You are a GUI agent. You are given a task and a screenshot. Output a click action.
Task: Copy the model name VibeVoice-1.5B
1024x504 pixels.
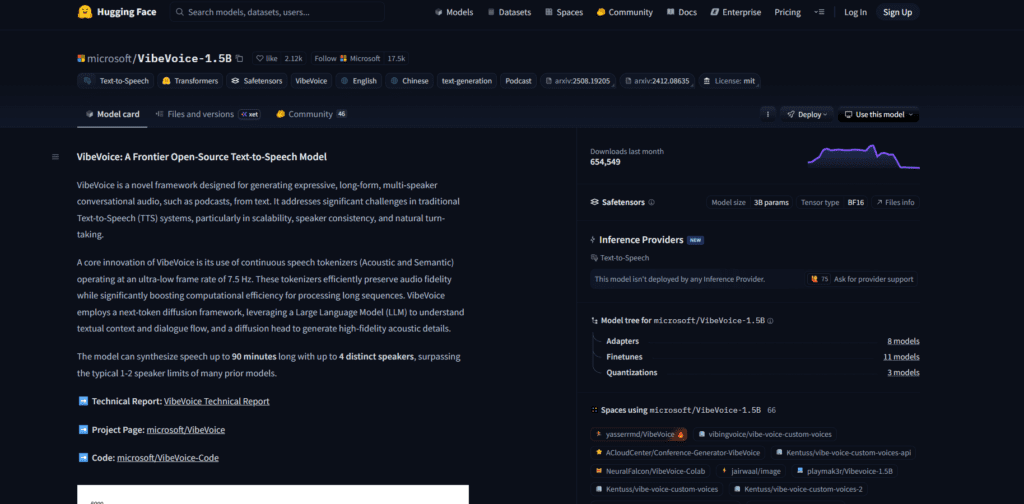coord(240,59)
